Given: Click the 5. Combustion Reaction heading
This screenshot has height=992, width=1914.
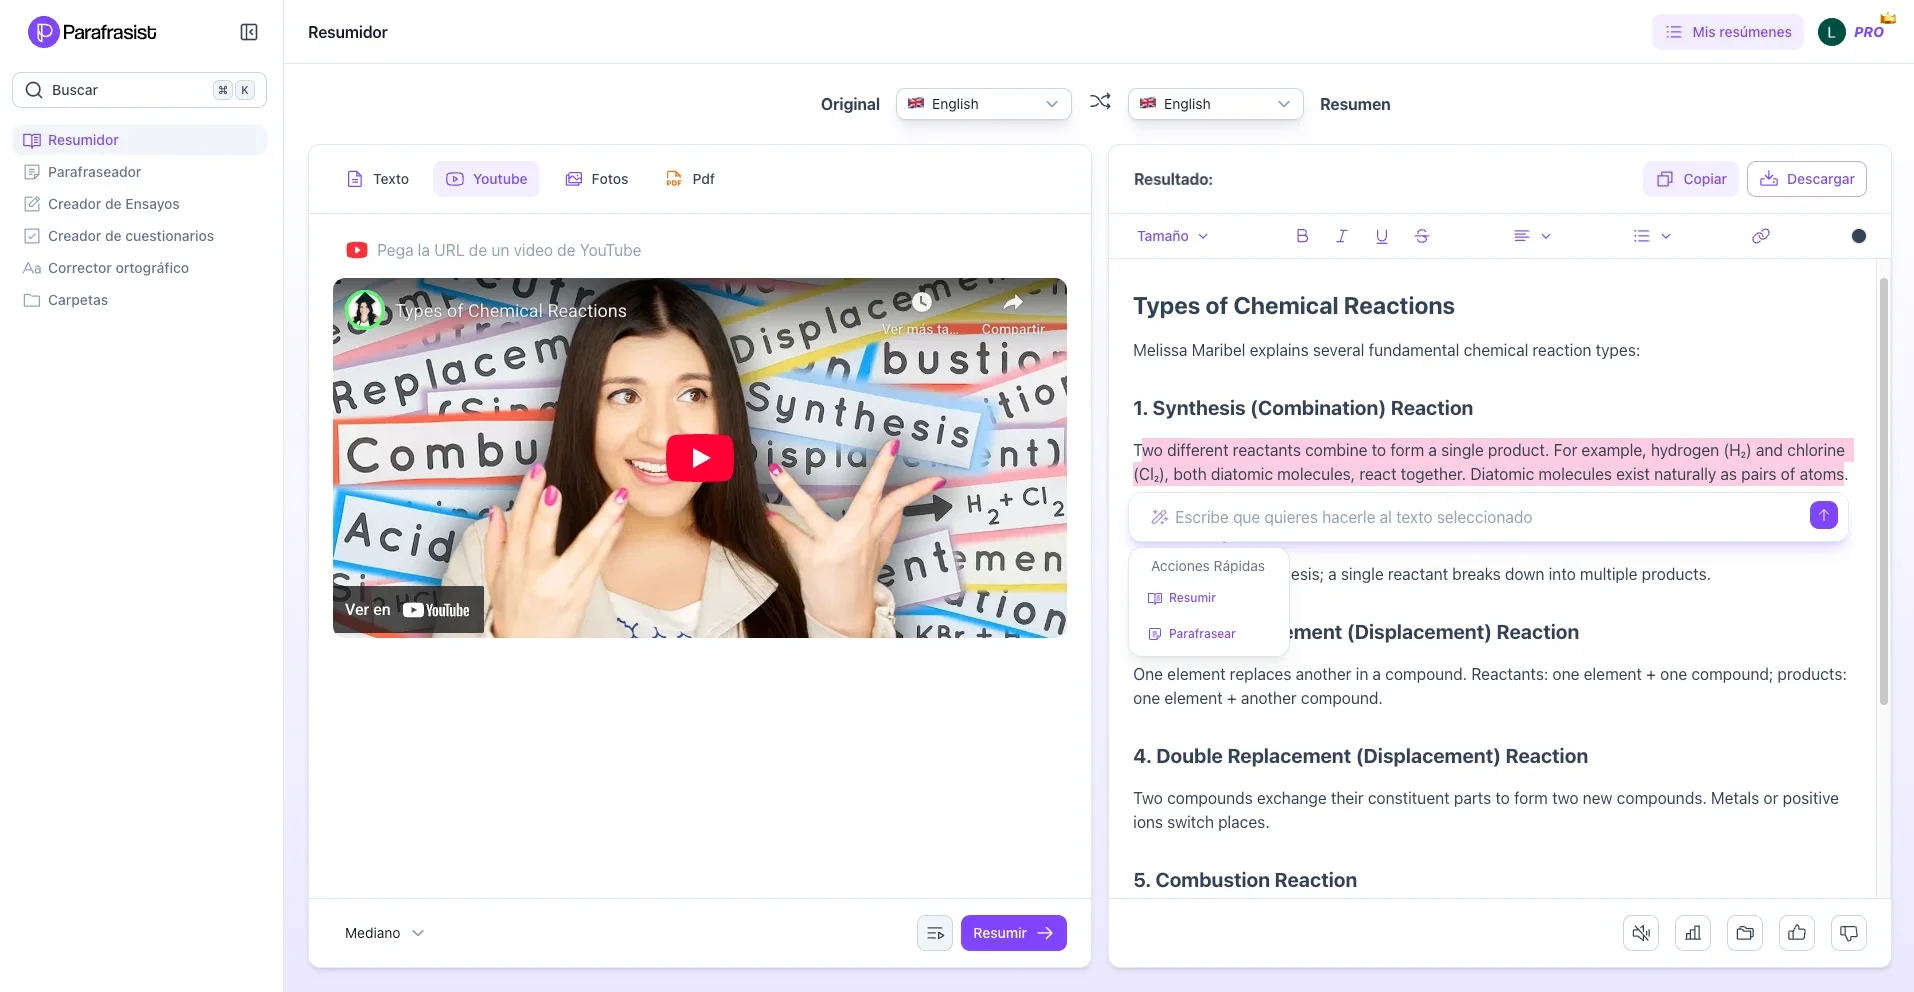Looking at the screenshot, I should 1245,880.
